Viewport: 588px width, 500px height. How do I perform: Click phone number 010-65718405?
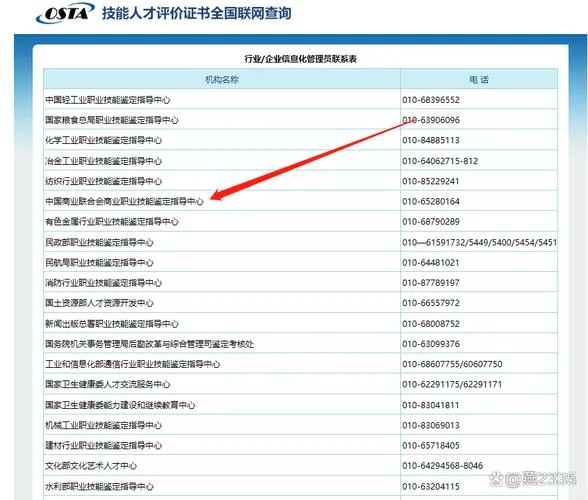[431, 446]
